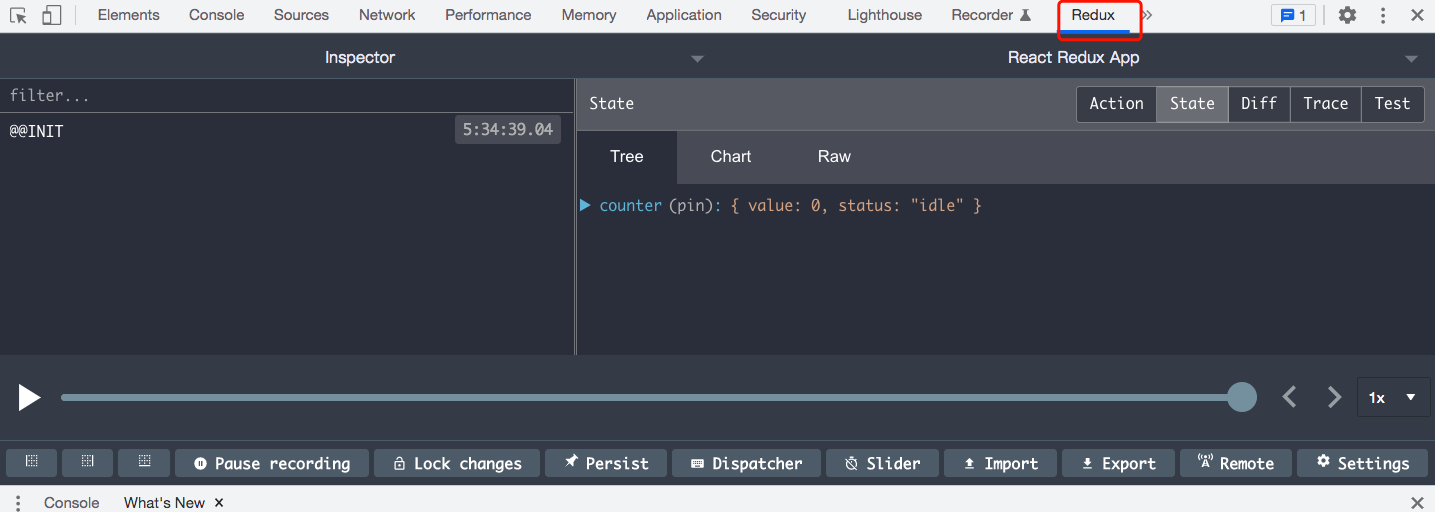Open the 1x playback speed dropdown
This screenshot has height=512, width=1435.
[1393, 397]
